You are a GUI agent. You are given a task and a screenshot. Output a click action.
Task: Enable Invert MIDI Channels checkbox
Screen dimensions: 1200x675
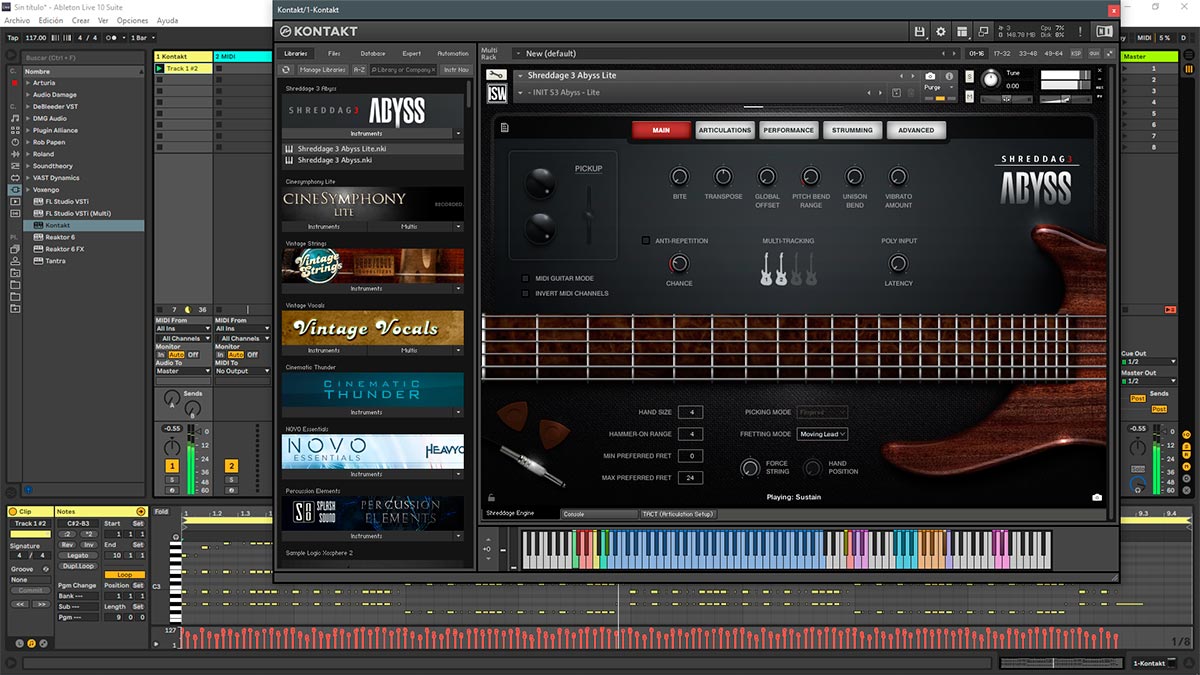click(526, 293)
